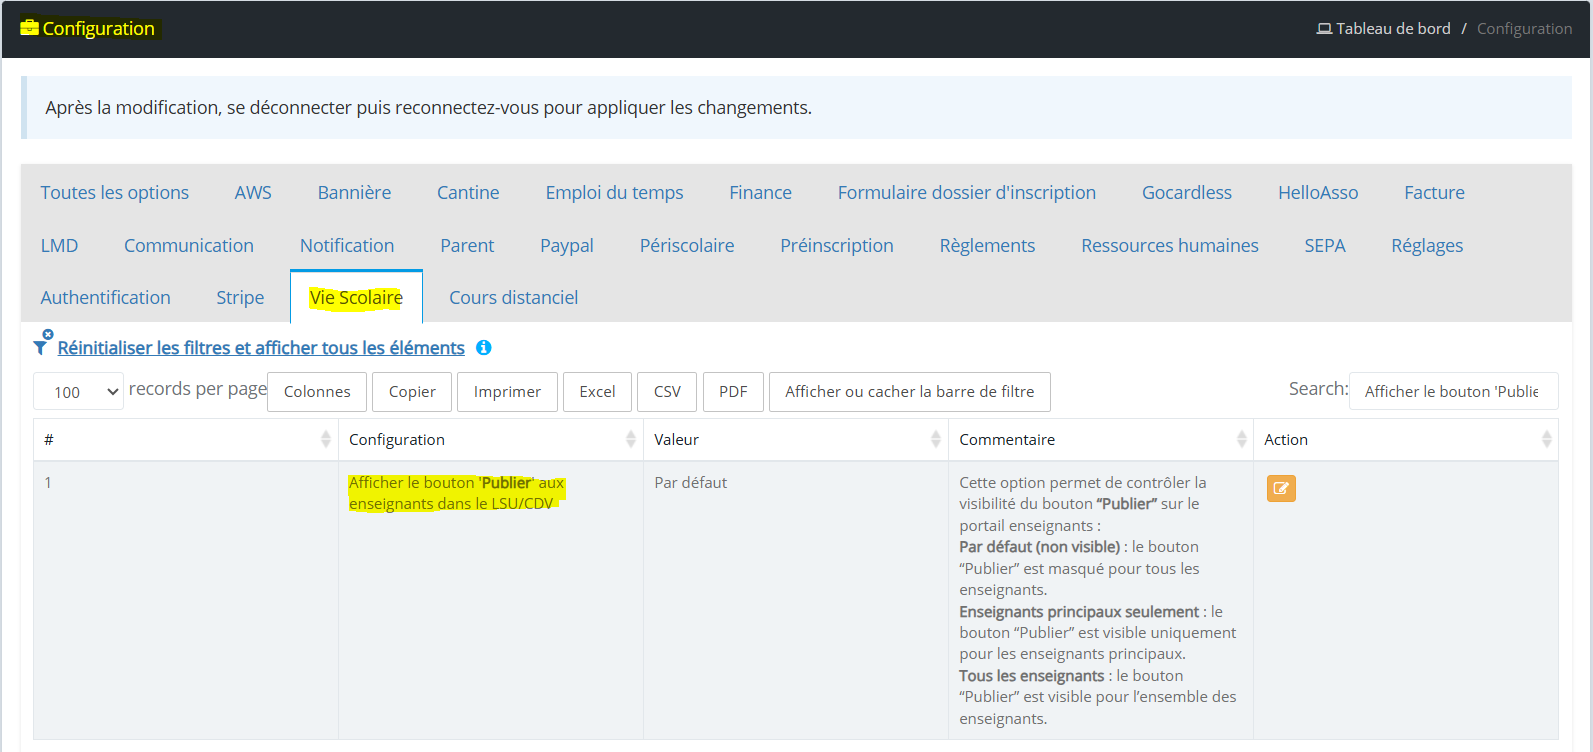Sort the Valeur column
This screenshot has height=752, width=1593.
(x=935, y=439)
